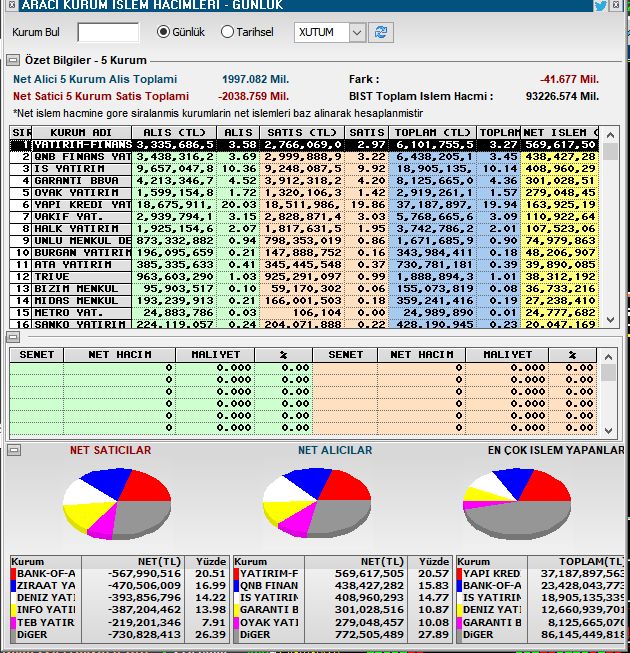Click the right MALIYET column header
Viewport: 630px width, 653px height.
pos(507,355)
